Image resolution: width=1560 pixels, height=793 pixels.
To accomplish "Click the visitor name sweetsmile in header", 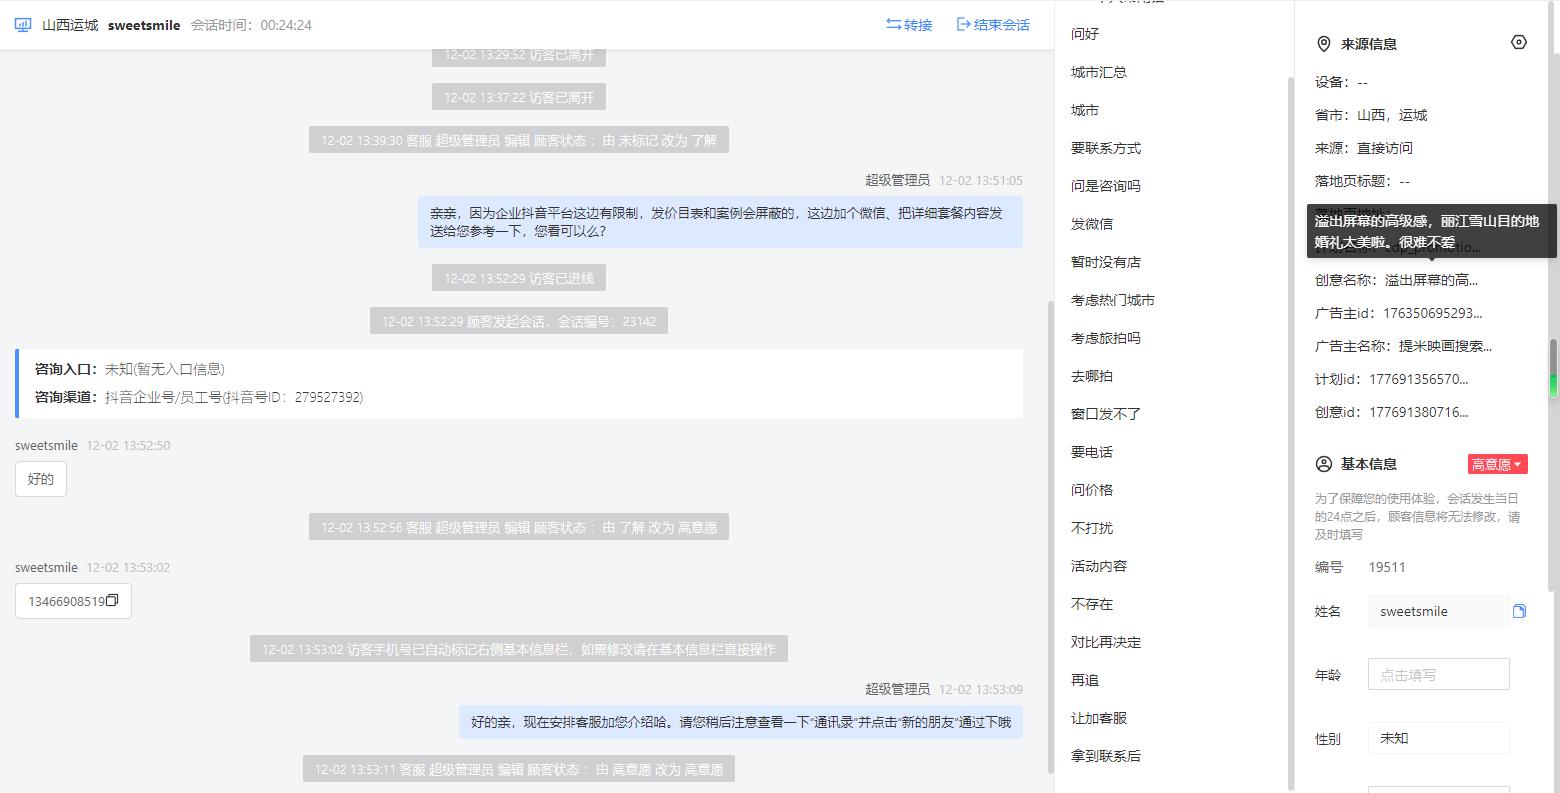I will pos(144,25).
